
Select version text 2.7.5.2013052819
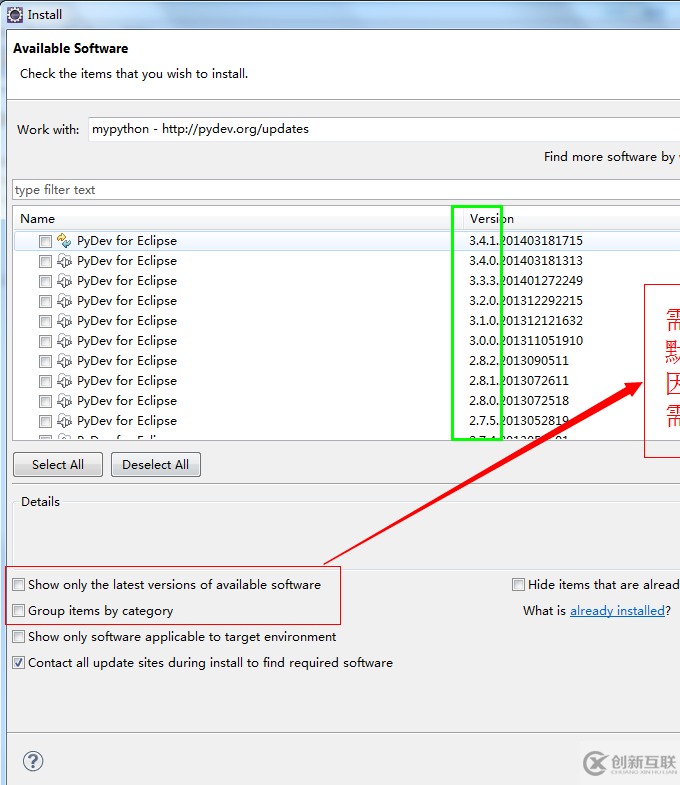[519, 421]
